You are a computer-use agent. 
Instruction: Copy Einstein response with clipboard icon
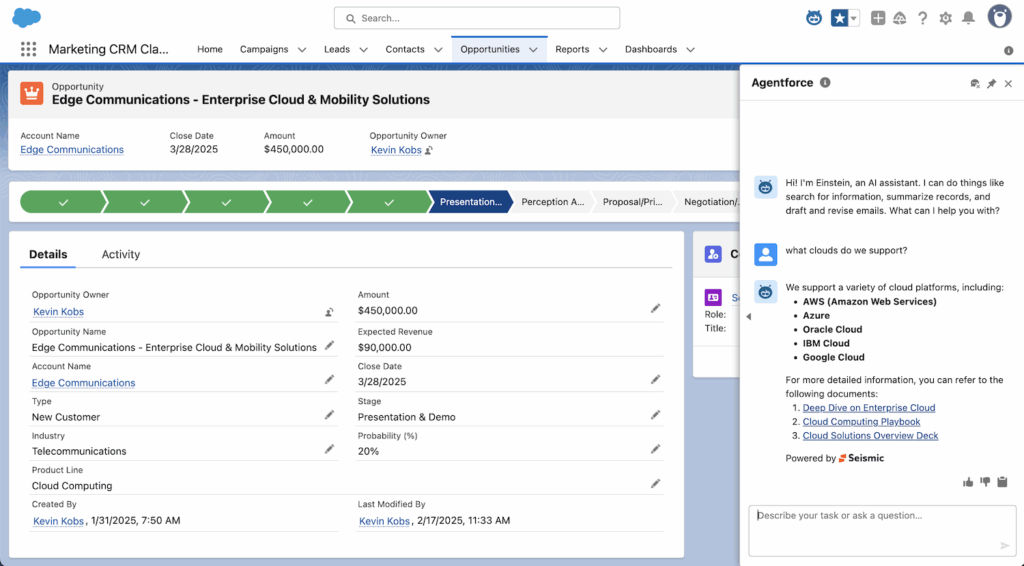1002,482
